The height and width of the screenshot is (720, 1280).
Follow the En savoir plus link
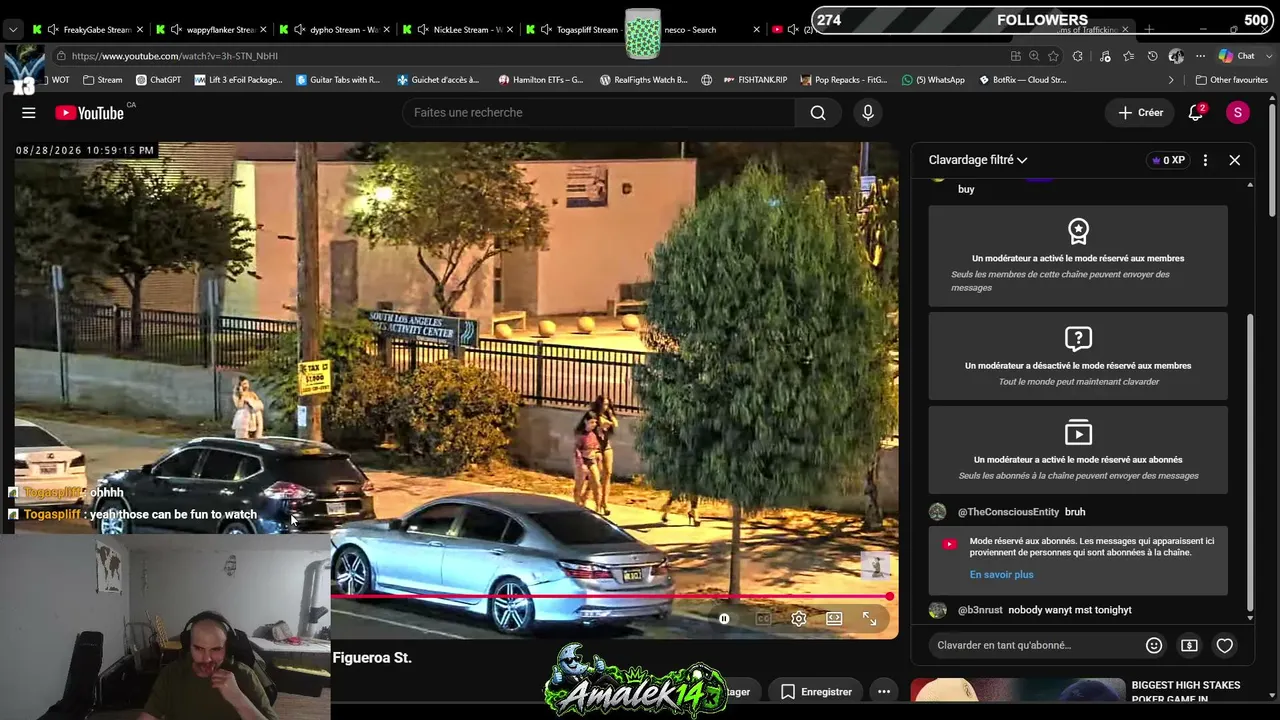coord(1001,575)
